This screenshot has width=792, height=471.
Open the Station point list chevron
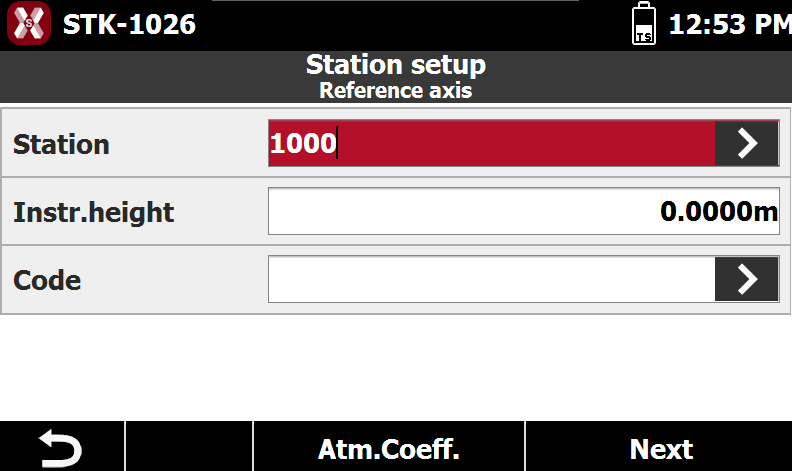point(747,143)
